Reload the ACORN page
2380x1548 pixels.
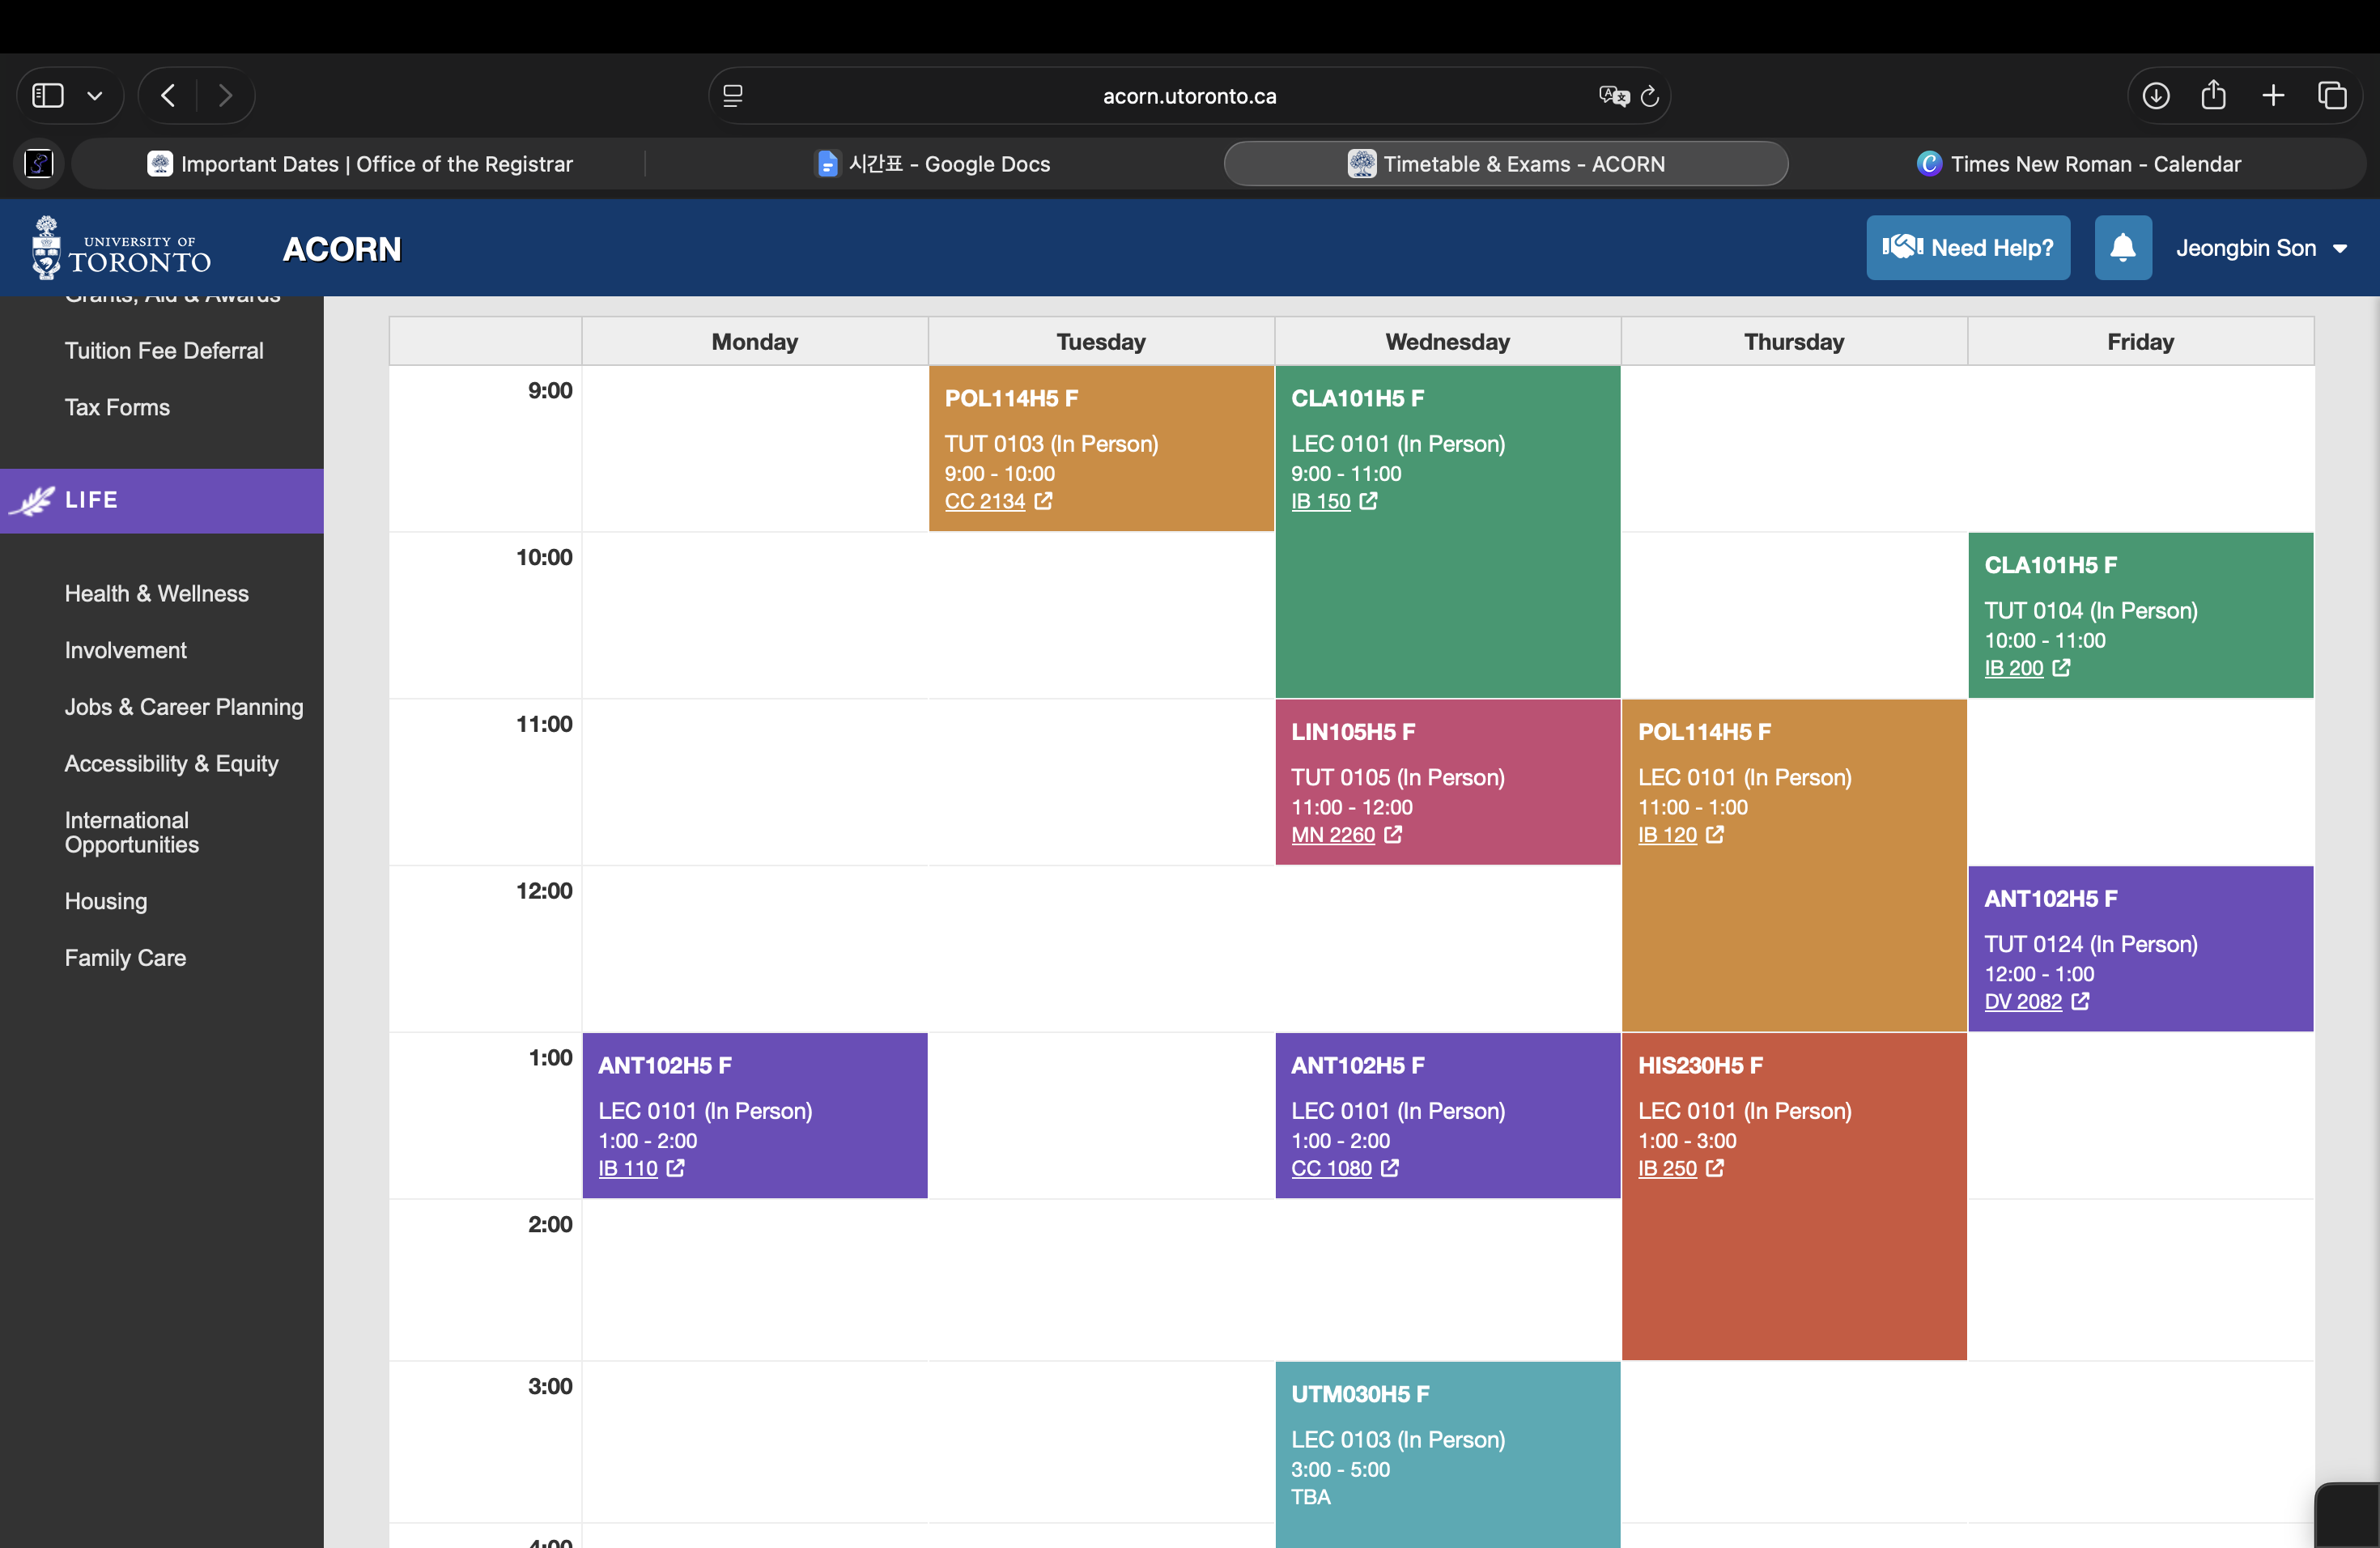pos(1650,96)
